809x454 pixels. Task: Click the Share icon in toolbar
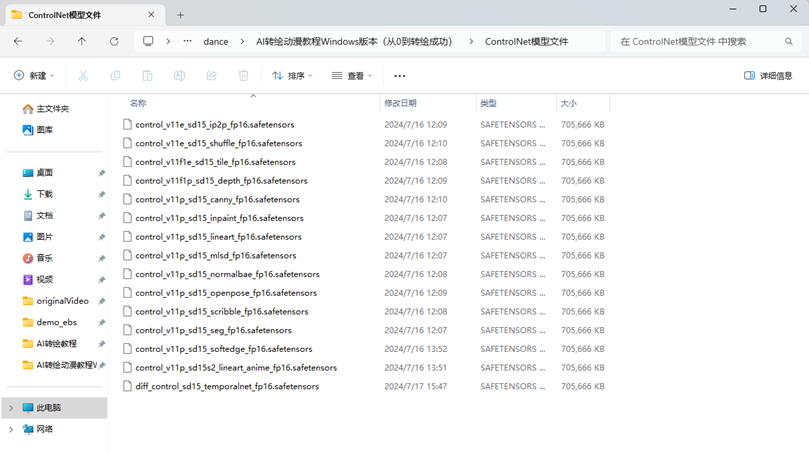tap(212, 76)
